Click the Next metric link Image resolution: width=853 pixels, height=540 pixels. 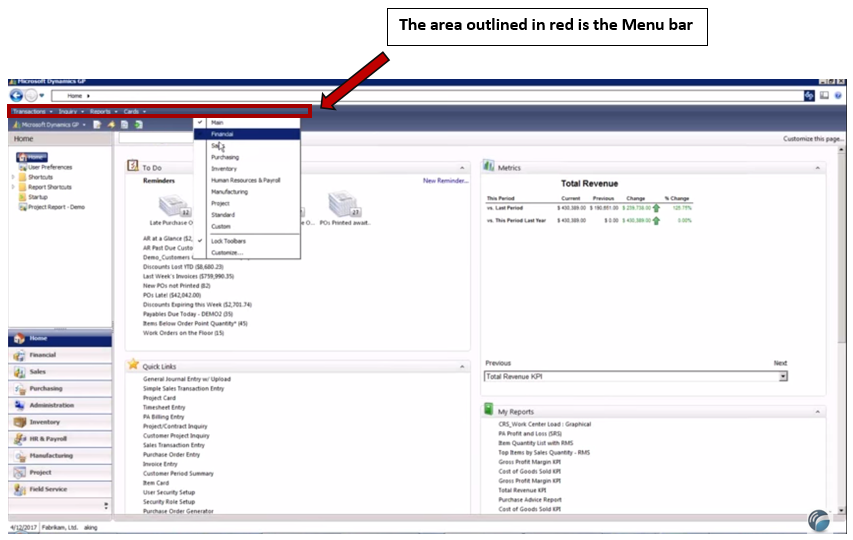click(780, 363)
